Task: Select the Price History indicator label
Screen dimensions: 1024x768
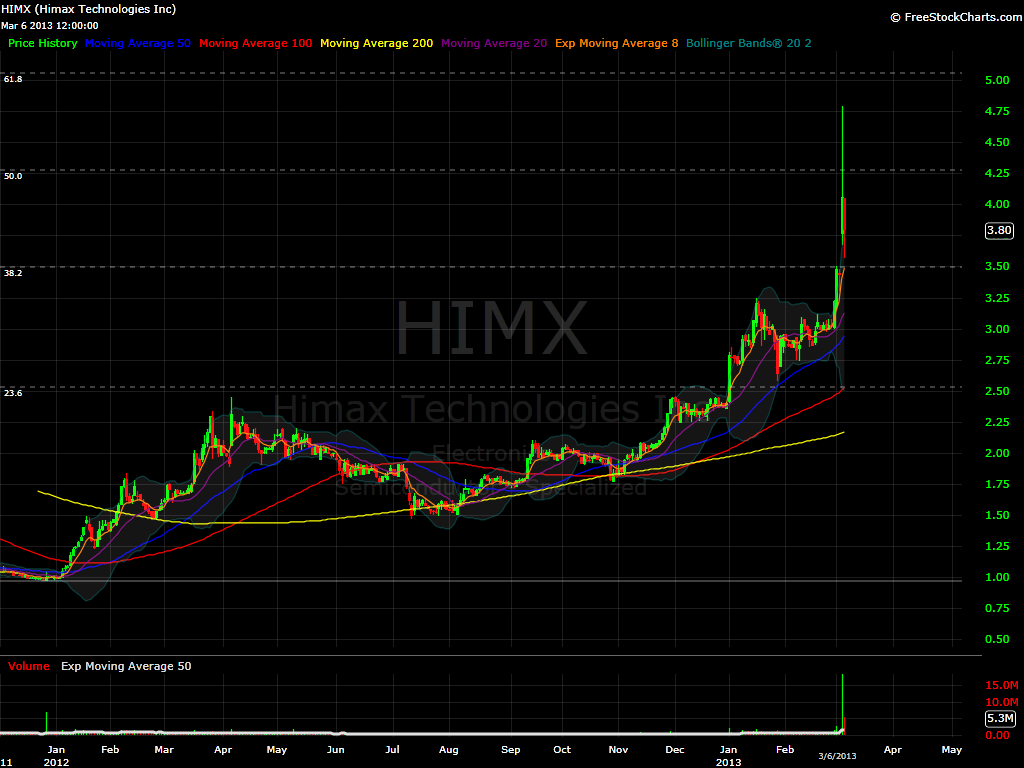Action: [42, 43]
